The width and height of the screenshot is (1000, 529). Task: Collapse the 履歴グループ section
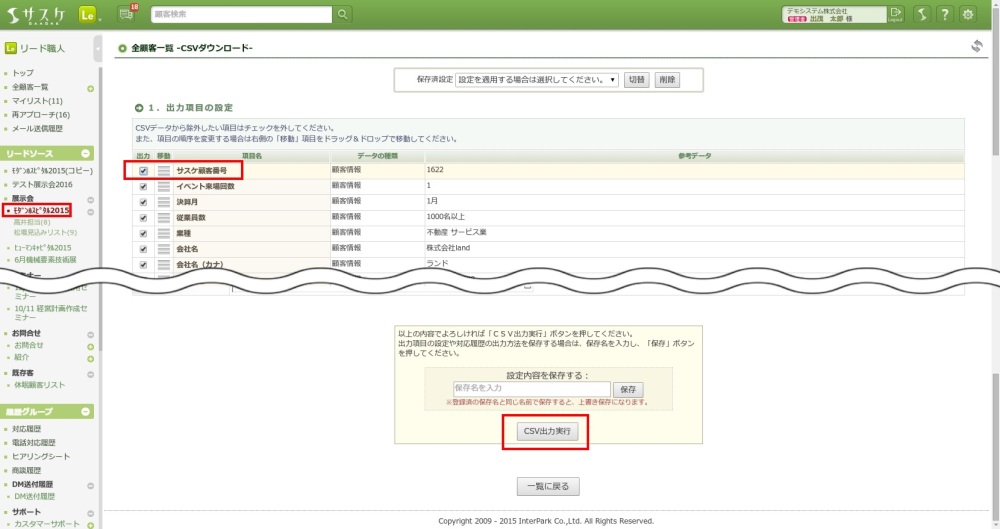pos(87,411)
